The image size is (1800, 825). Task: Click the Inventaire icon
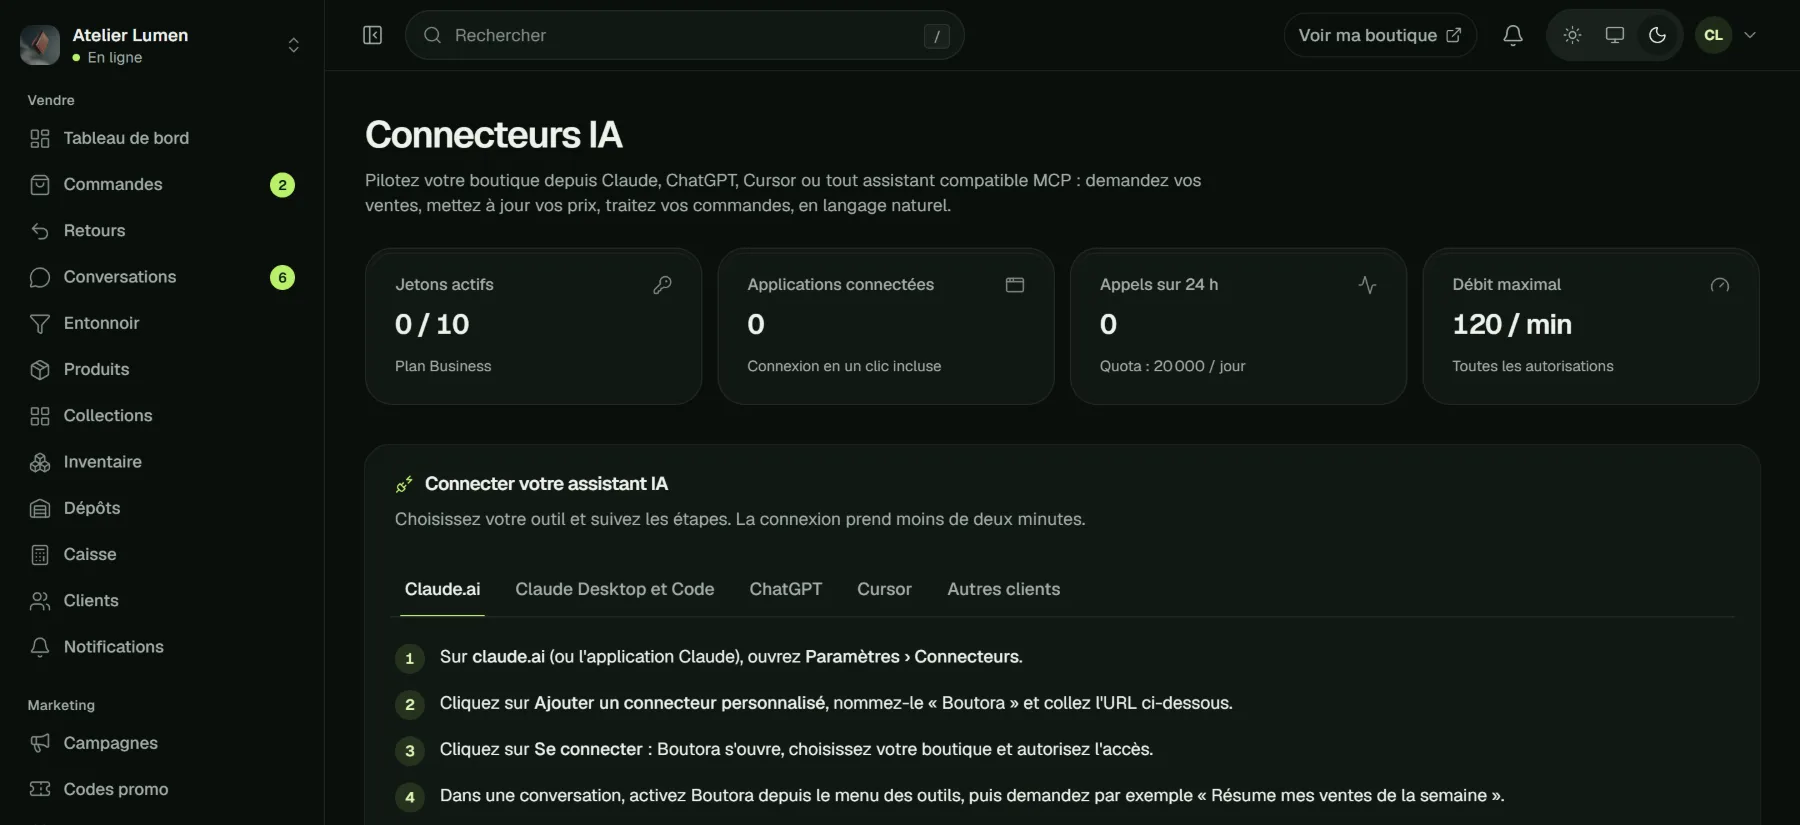(x=40, y=462)
